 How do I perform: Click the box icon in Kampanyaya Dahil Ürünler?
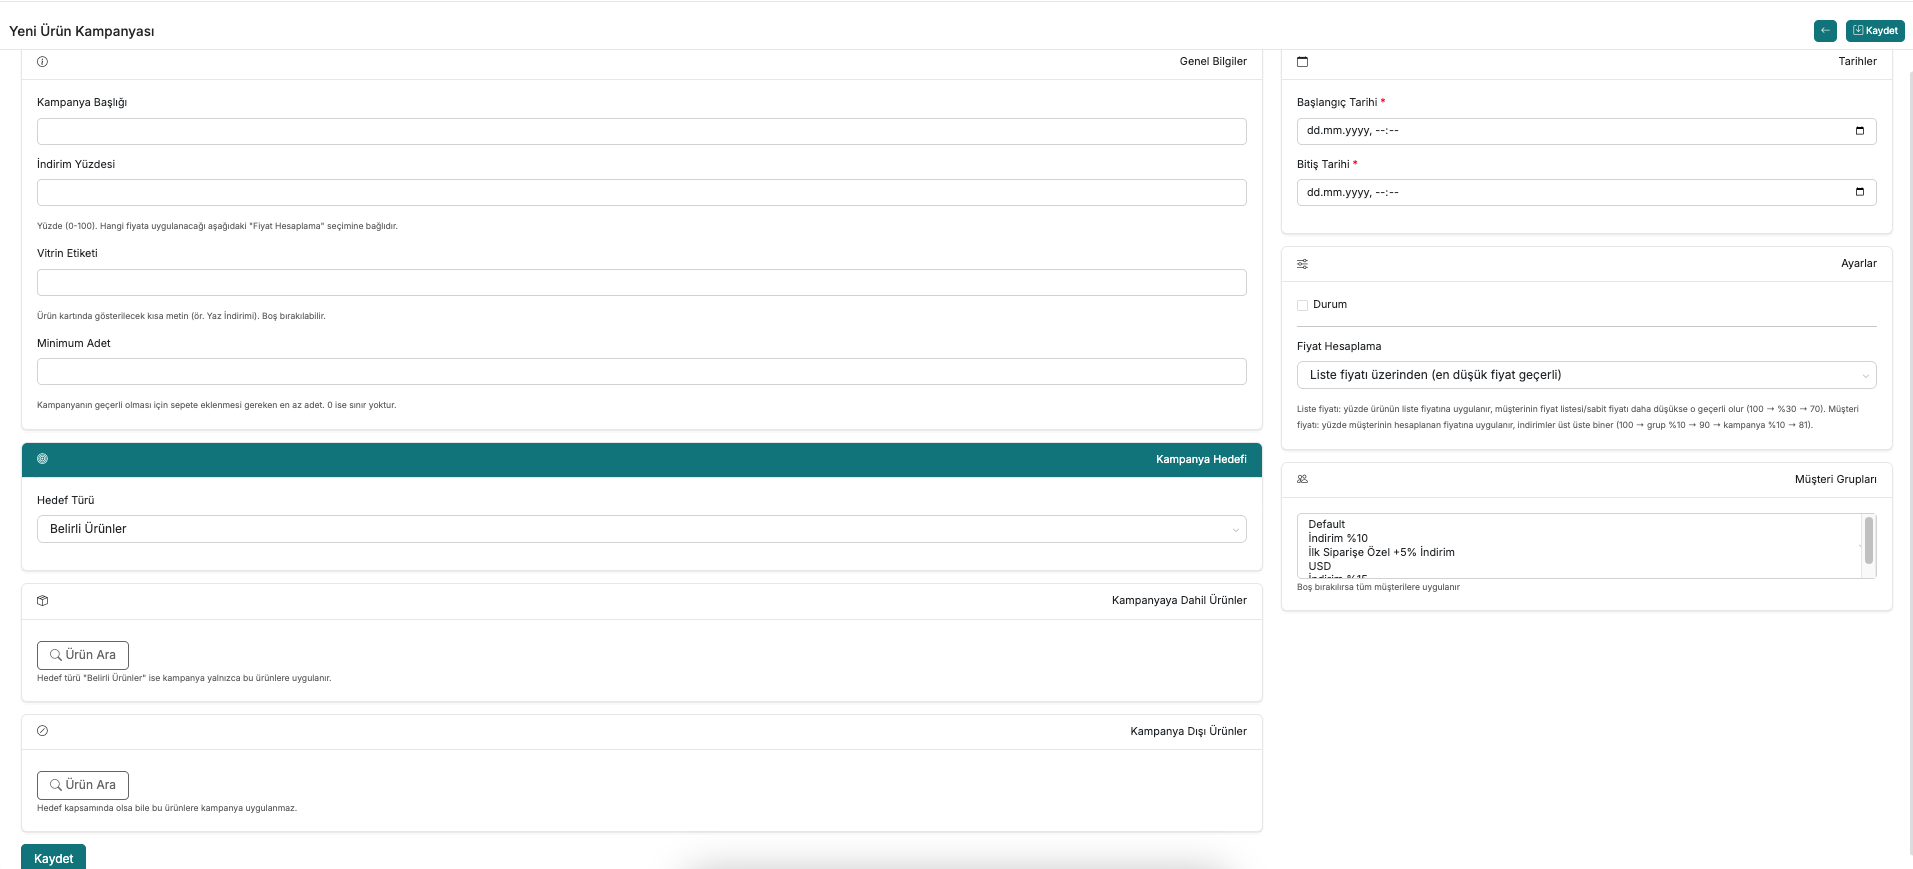click(42, 601)
